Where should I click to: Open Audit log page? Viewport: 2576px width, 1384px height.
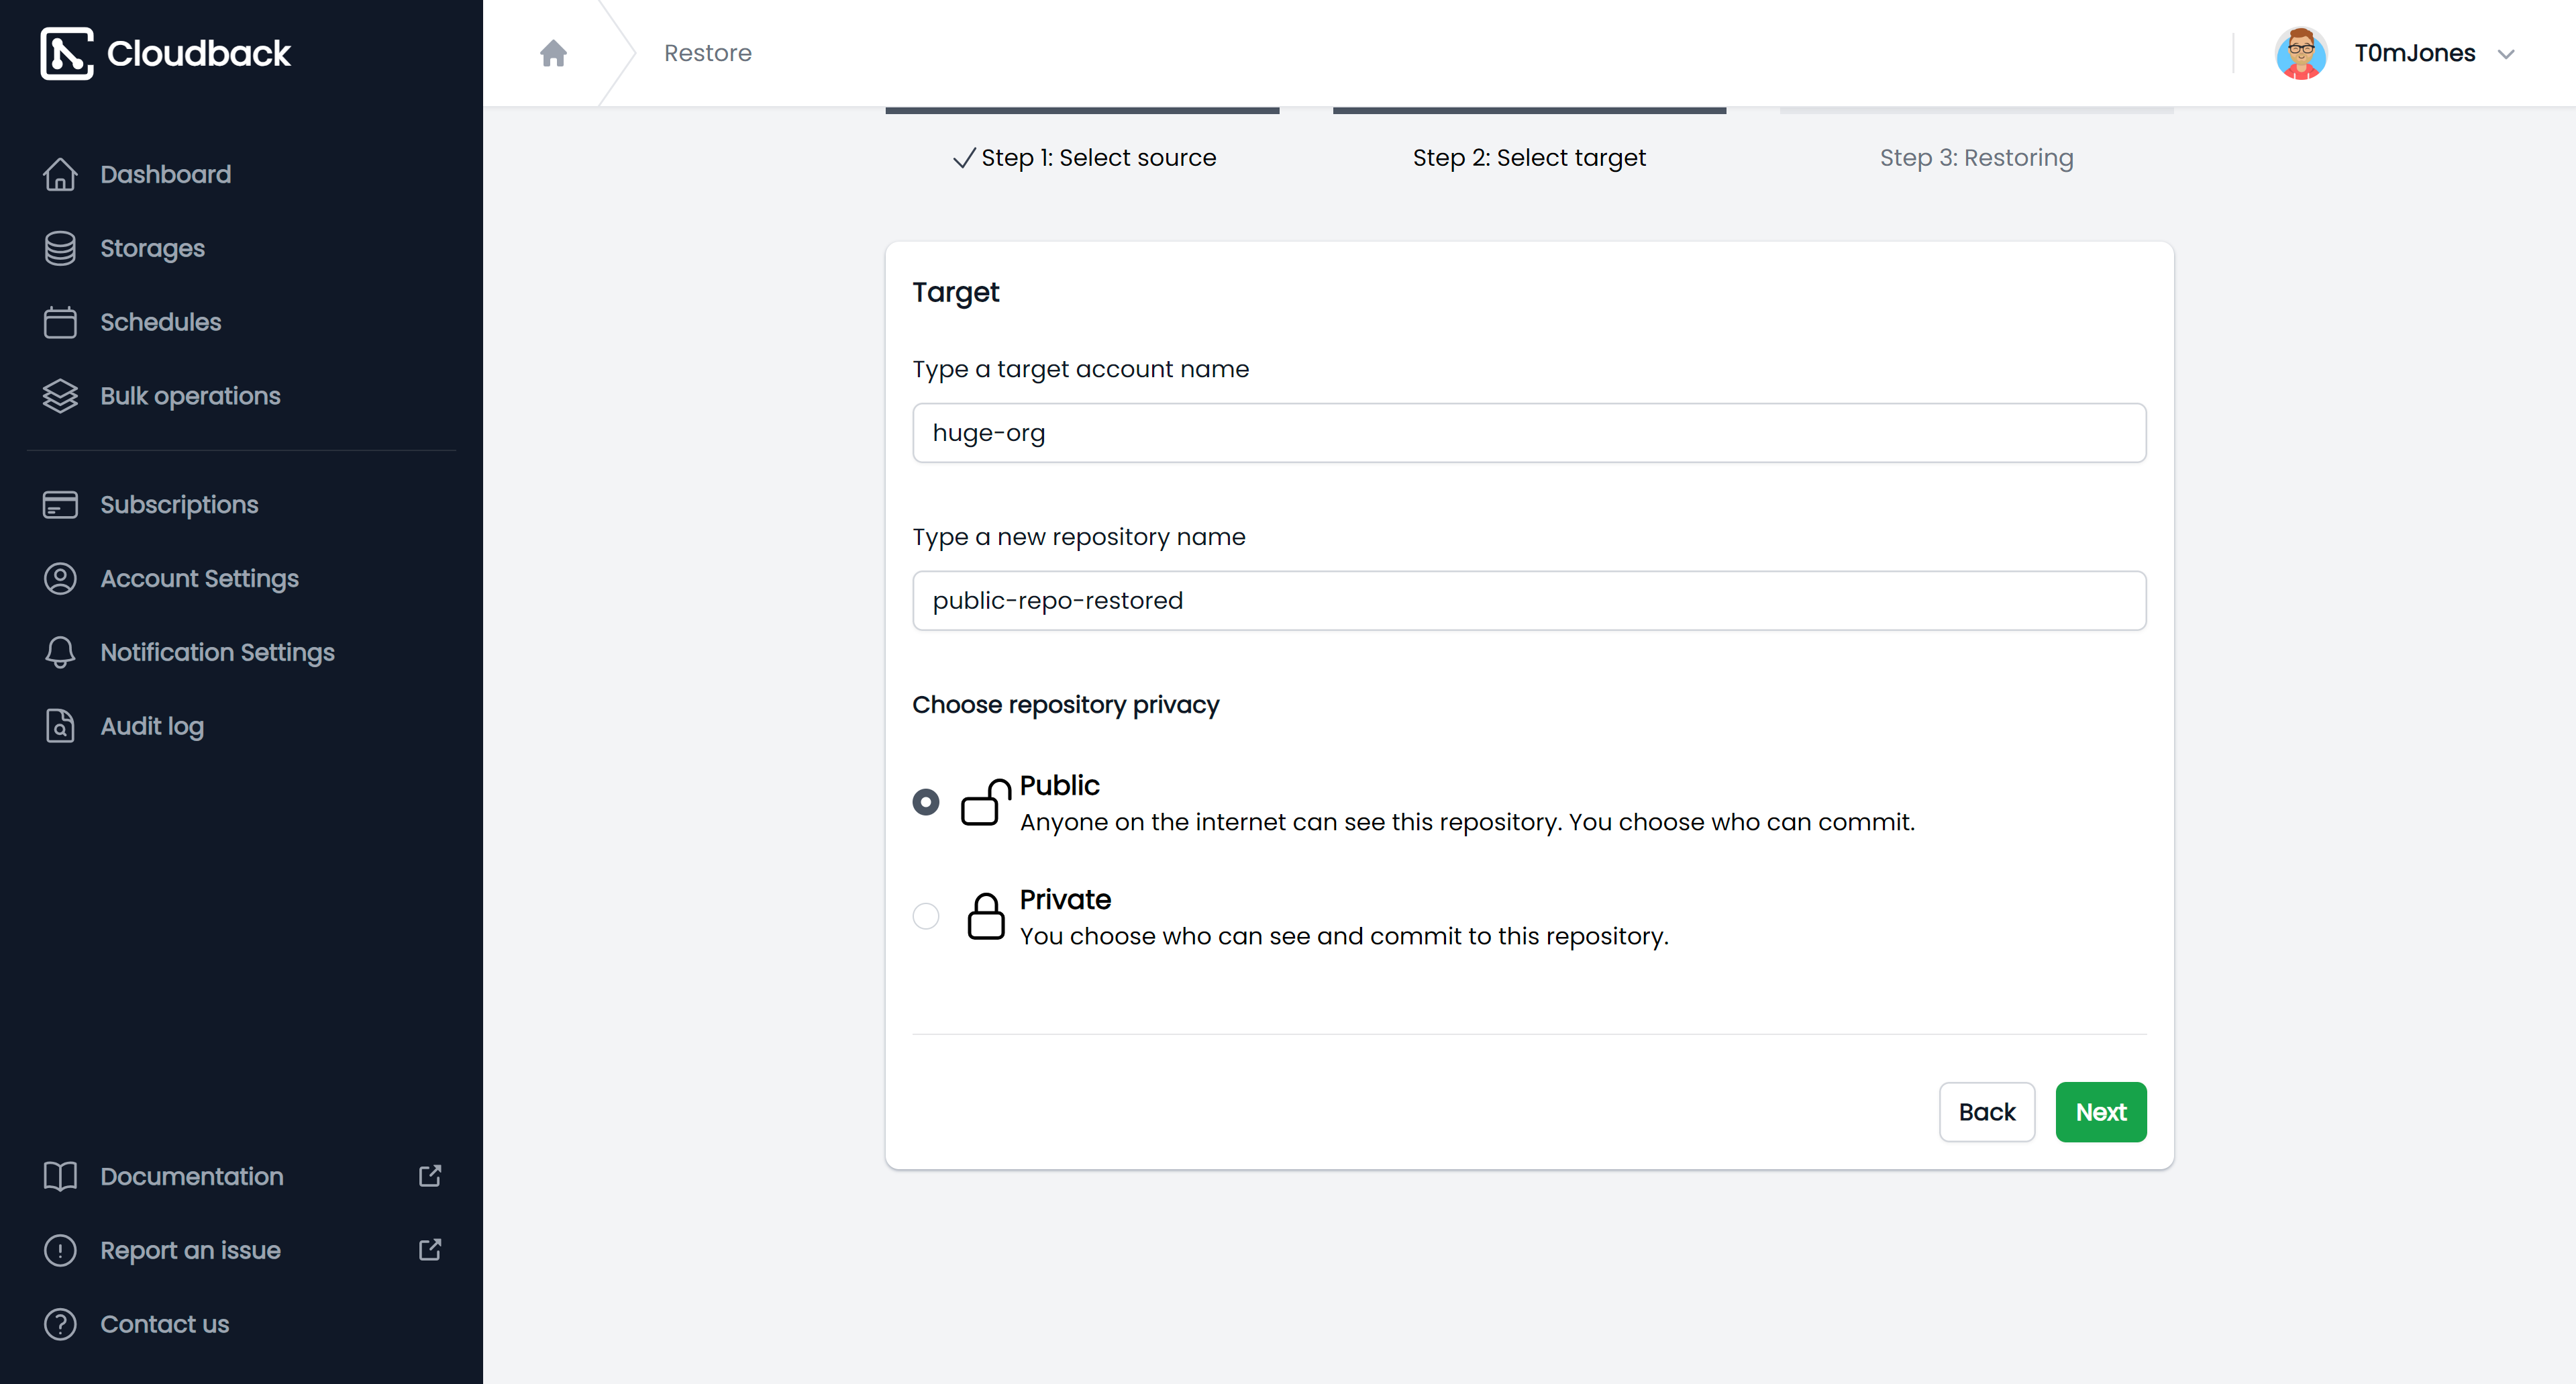click(x=152, y=726)
